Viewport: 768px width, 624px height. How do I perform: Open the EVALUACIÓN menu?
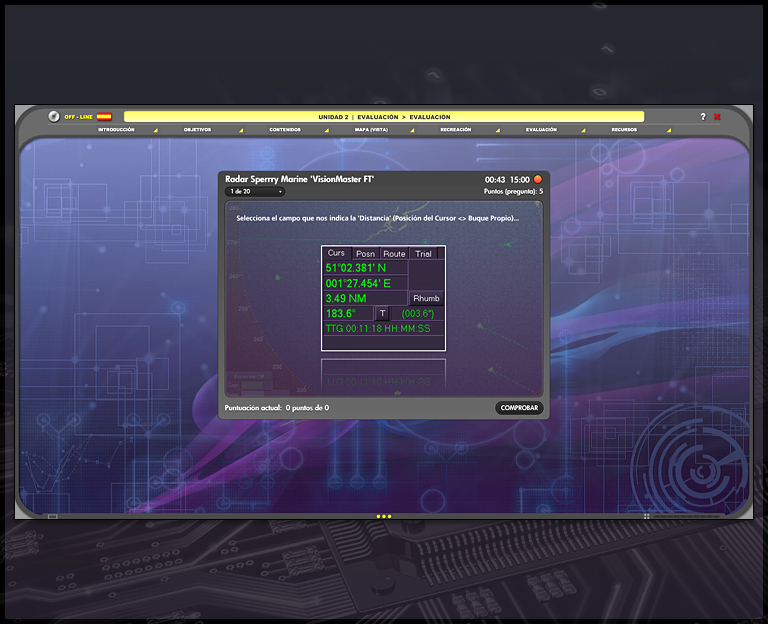click(x=541, y=130)
